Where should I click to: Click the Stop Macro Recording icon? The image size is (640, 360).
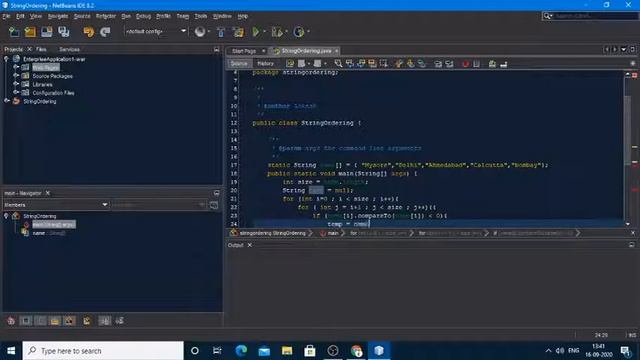476,64
